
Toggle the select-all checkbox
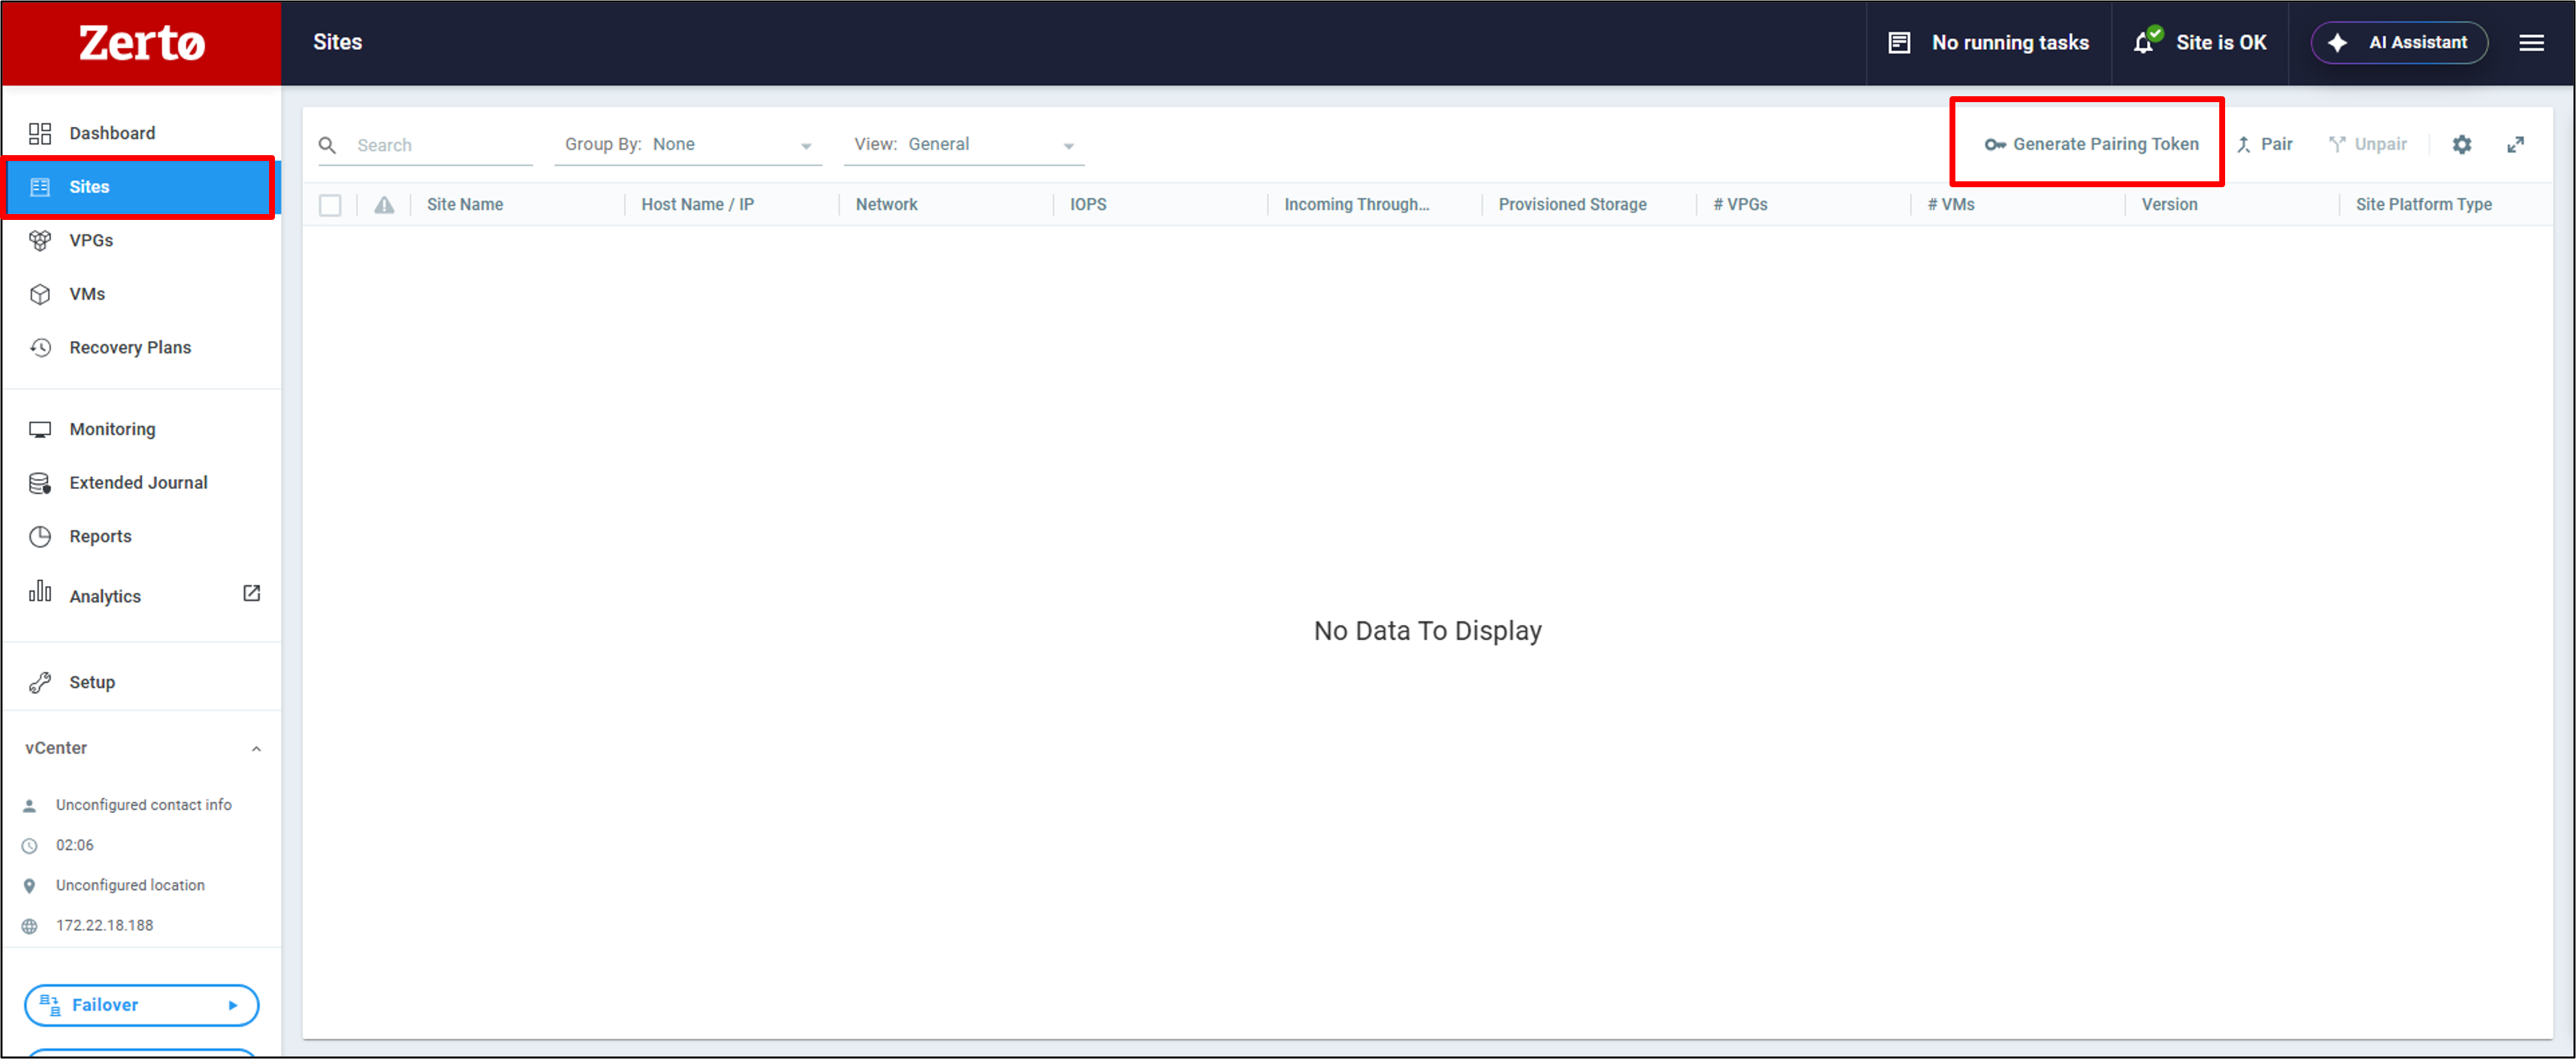330,205
